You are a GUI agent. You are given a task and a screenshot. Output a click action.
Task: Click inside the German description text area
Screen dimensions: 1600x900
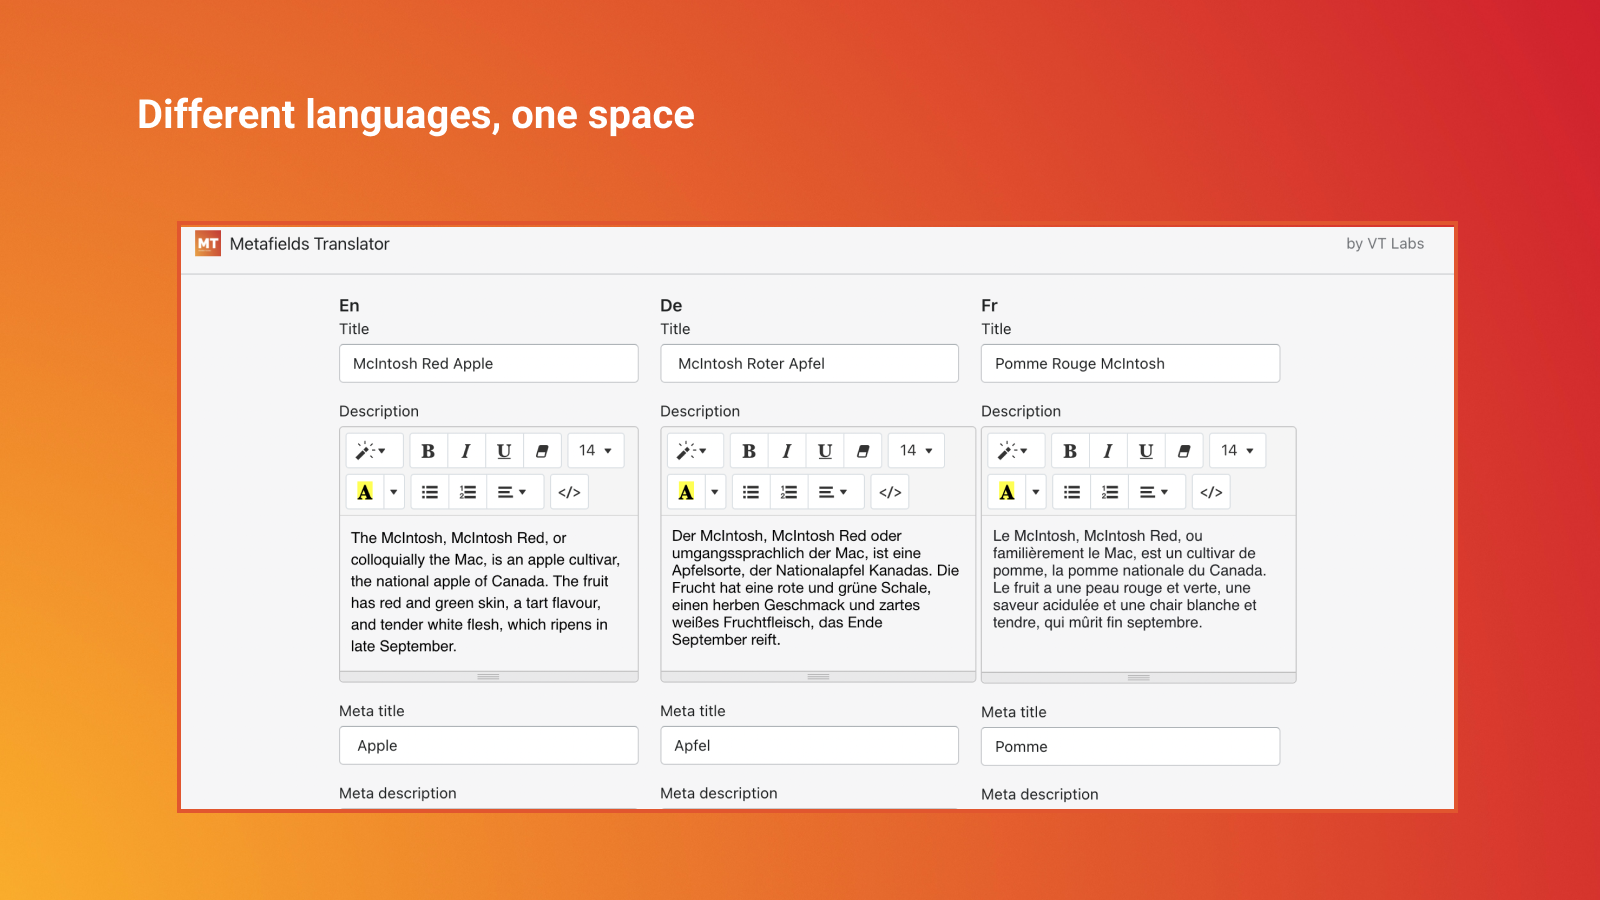818,593
